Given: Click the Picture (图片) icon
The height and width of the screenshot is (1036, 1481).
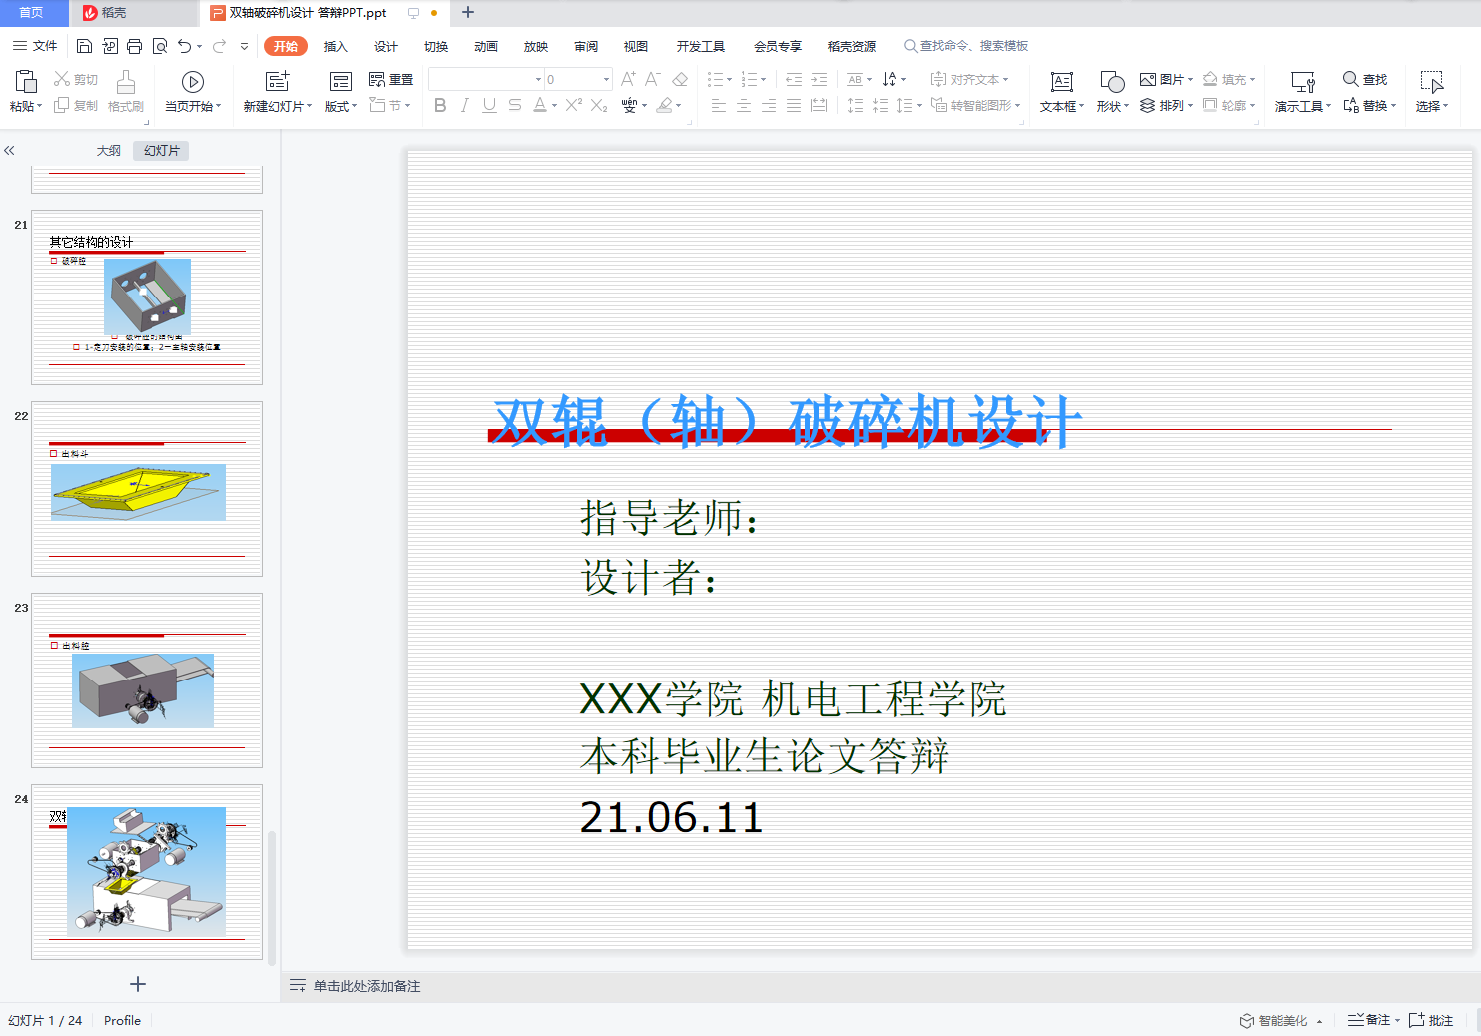Looking at the screenshot, I should click(1148, 80).
